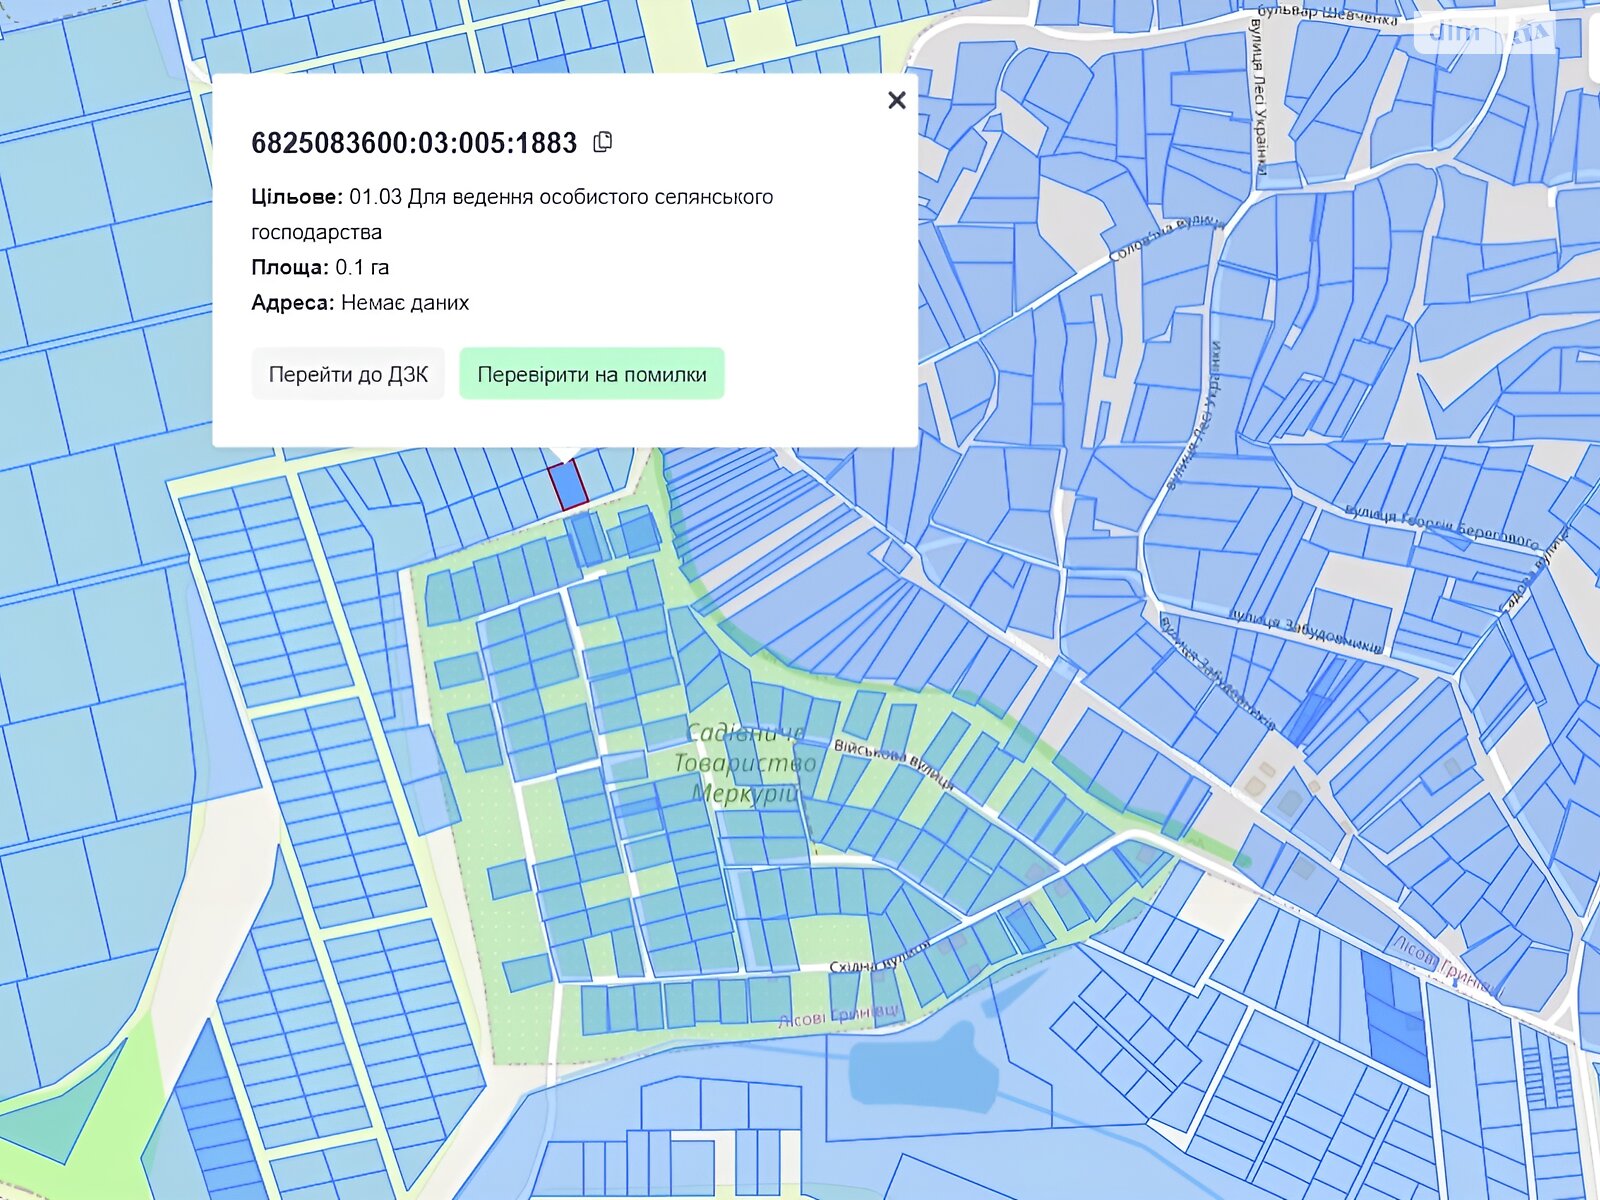Click the blue pond on the map
Viewport: 1600px width, 1200px height.
click(x=922, y=1068)
